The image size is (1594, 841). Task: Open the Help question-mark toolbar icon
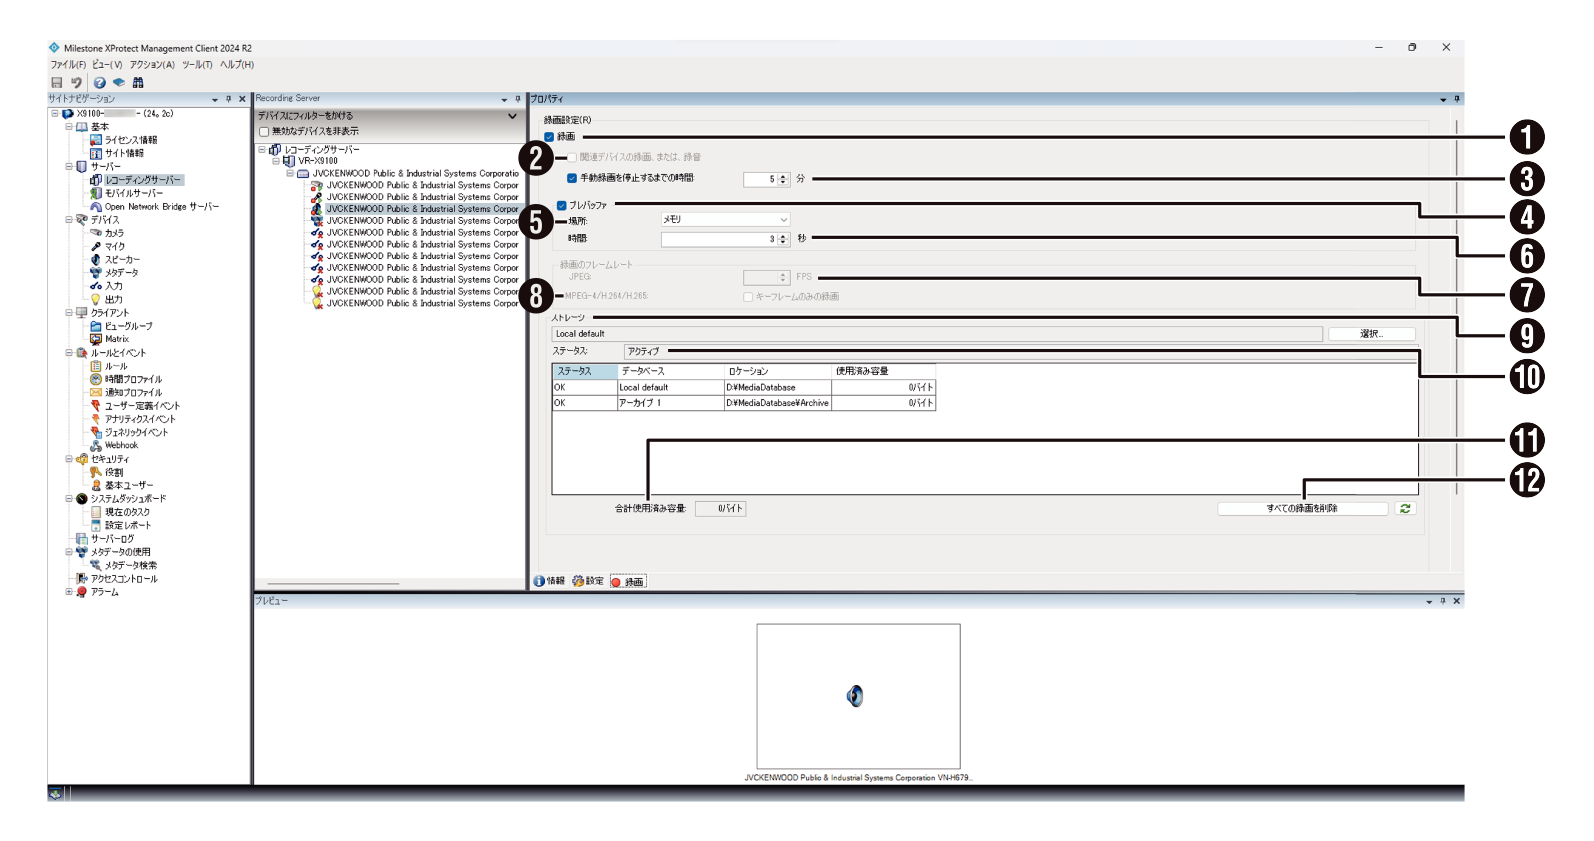(100, 83)
